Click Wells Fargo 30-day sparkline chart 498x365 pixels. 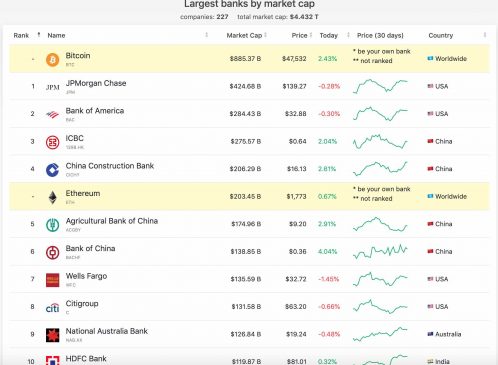click(x=380, y=279)
